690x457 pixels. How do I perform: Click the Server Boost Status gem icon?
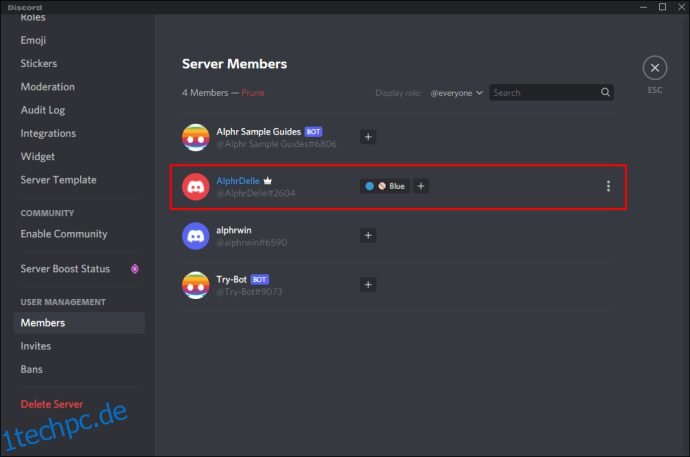[x=135, y=269]
